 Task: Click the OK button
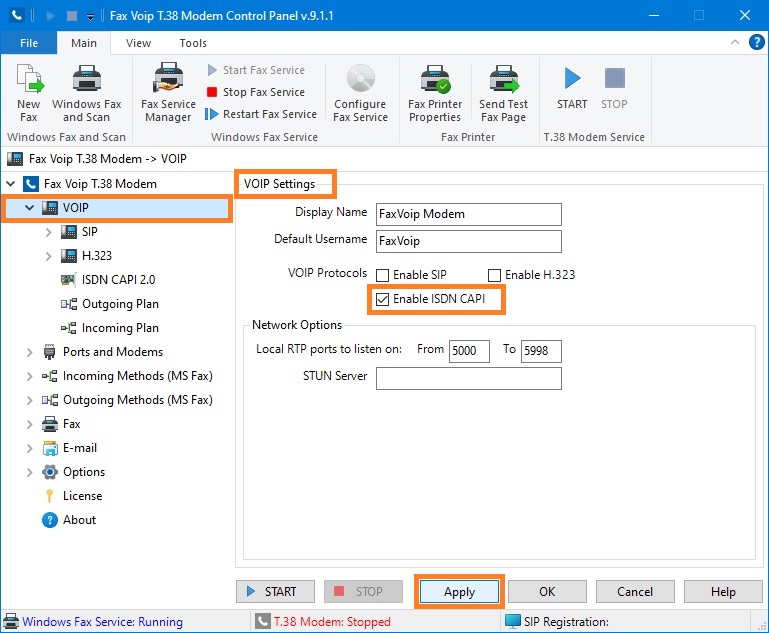coord(547,592)
